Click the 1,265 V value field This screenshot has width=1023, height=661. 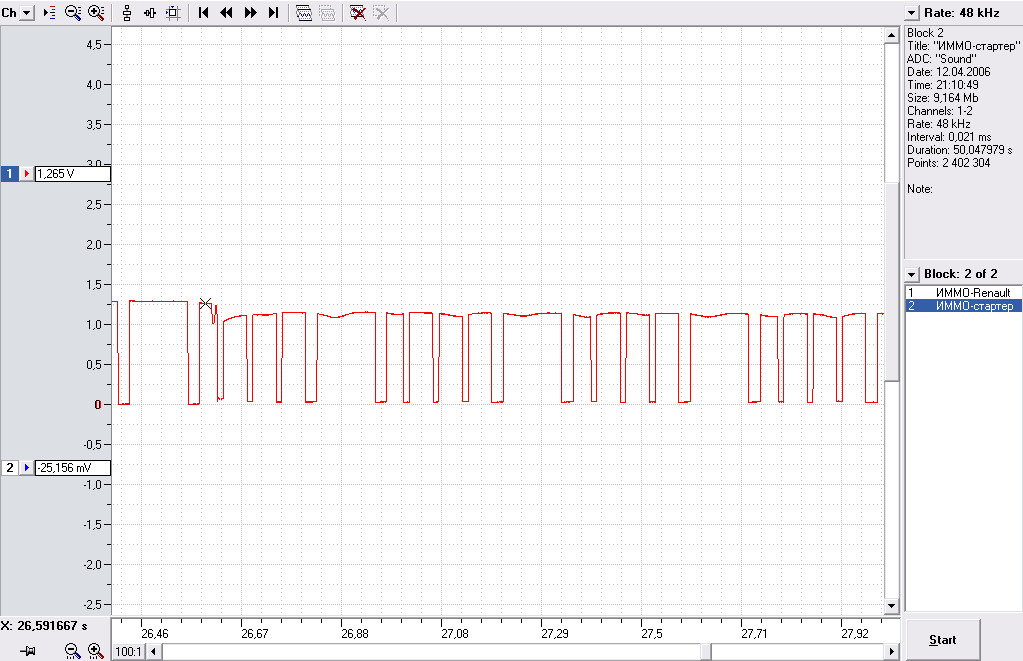tap(72, 174)
